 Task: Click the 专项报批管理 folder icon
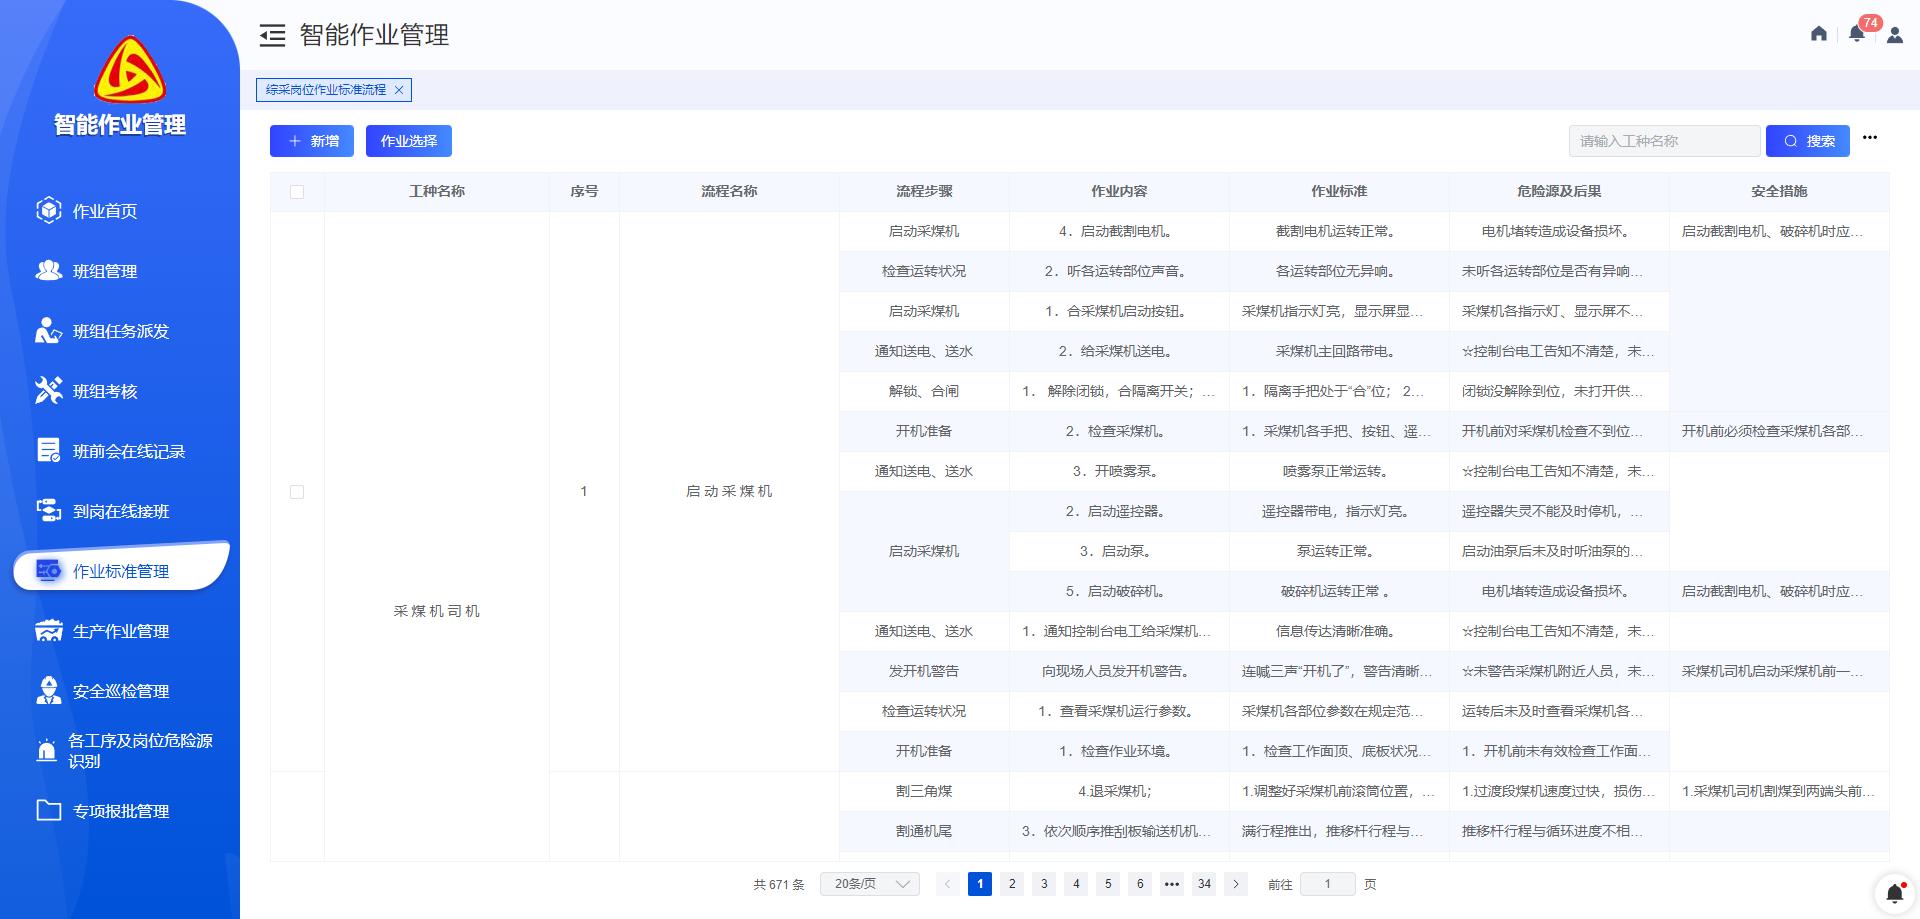tap(48, 810)
